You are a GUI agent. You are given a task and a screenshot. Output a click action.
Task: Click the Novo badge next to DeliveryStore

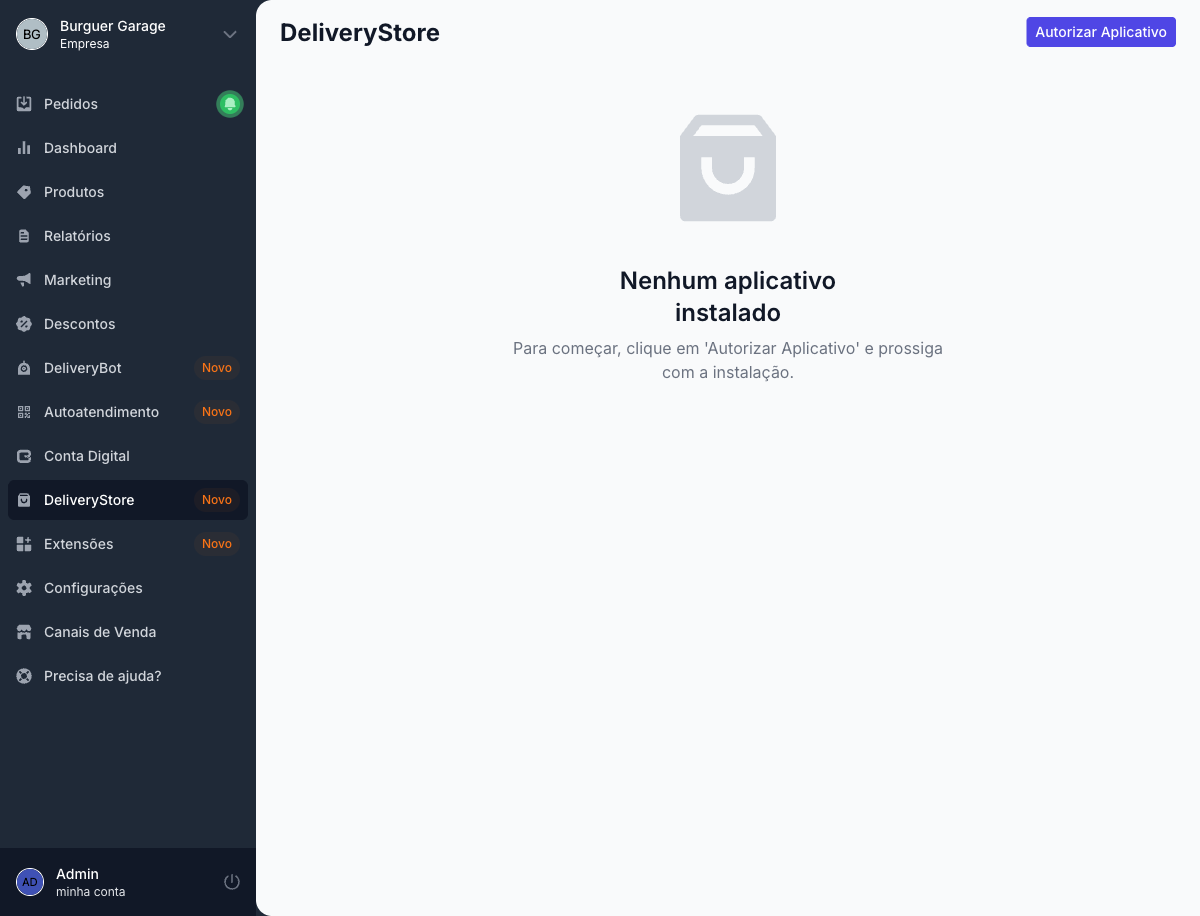[x=217, y=500]
